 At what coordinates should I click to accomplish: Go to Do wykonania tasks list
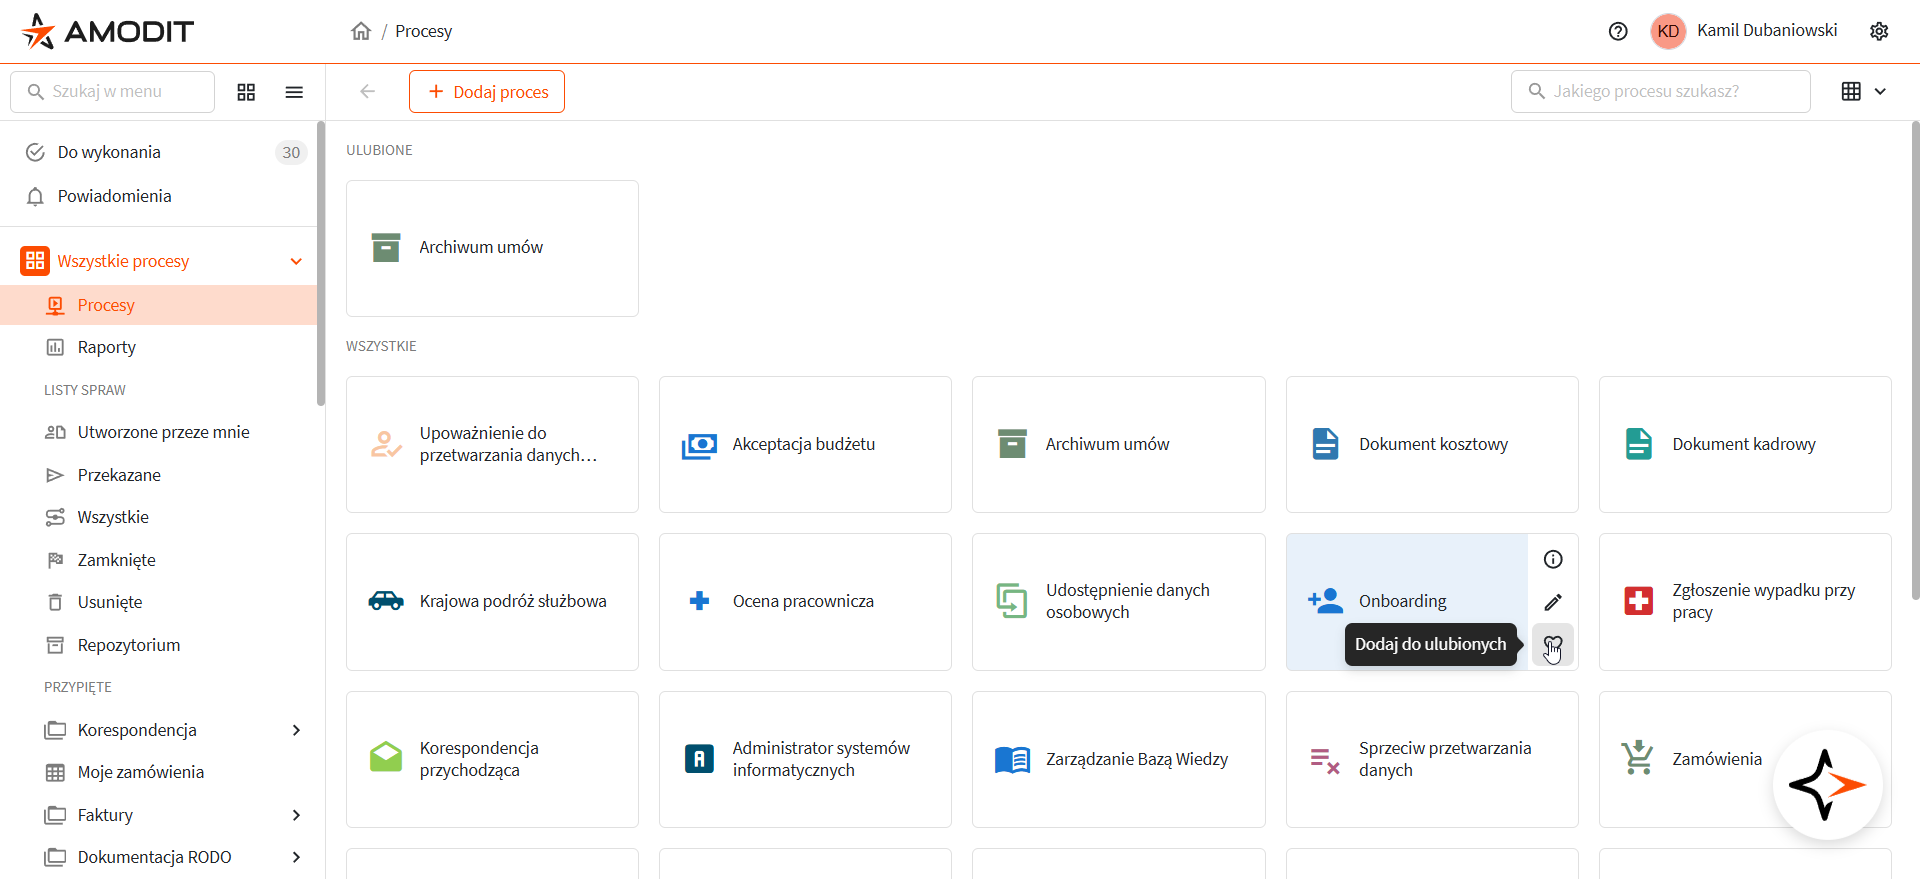click(109, 152)
